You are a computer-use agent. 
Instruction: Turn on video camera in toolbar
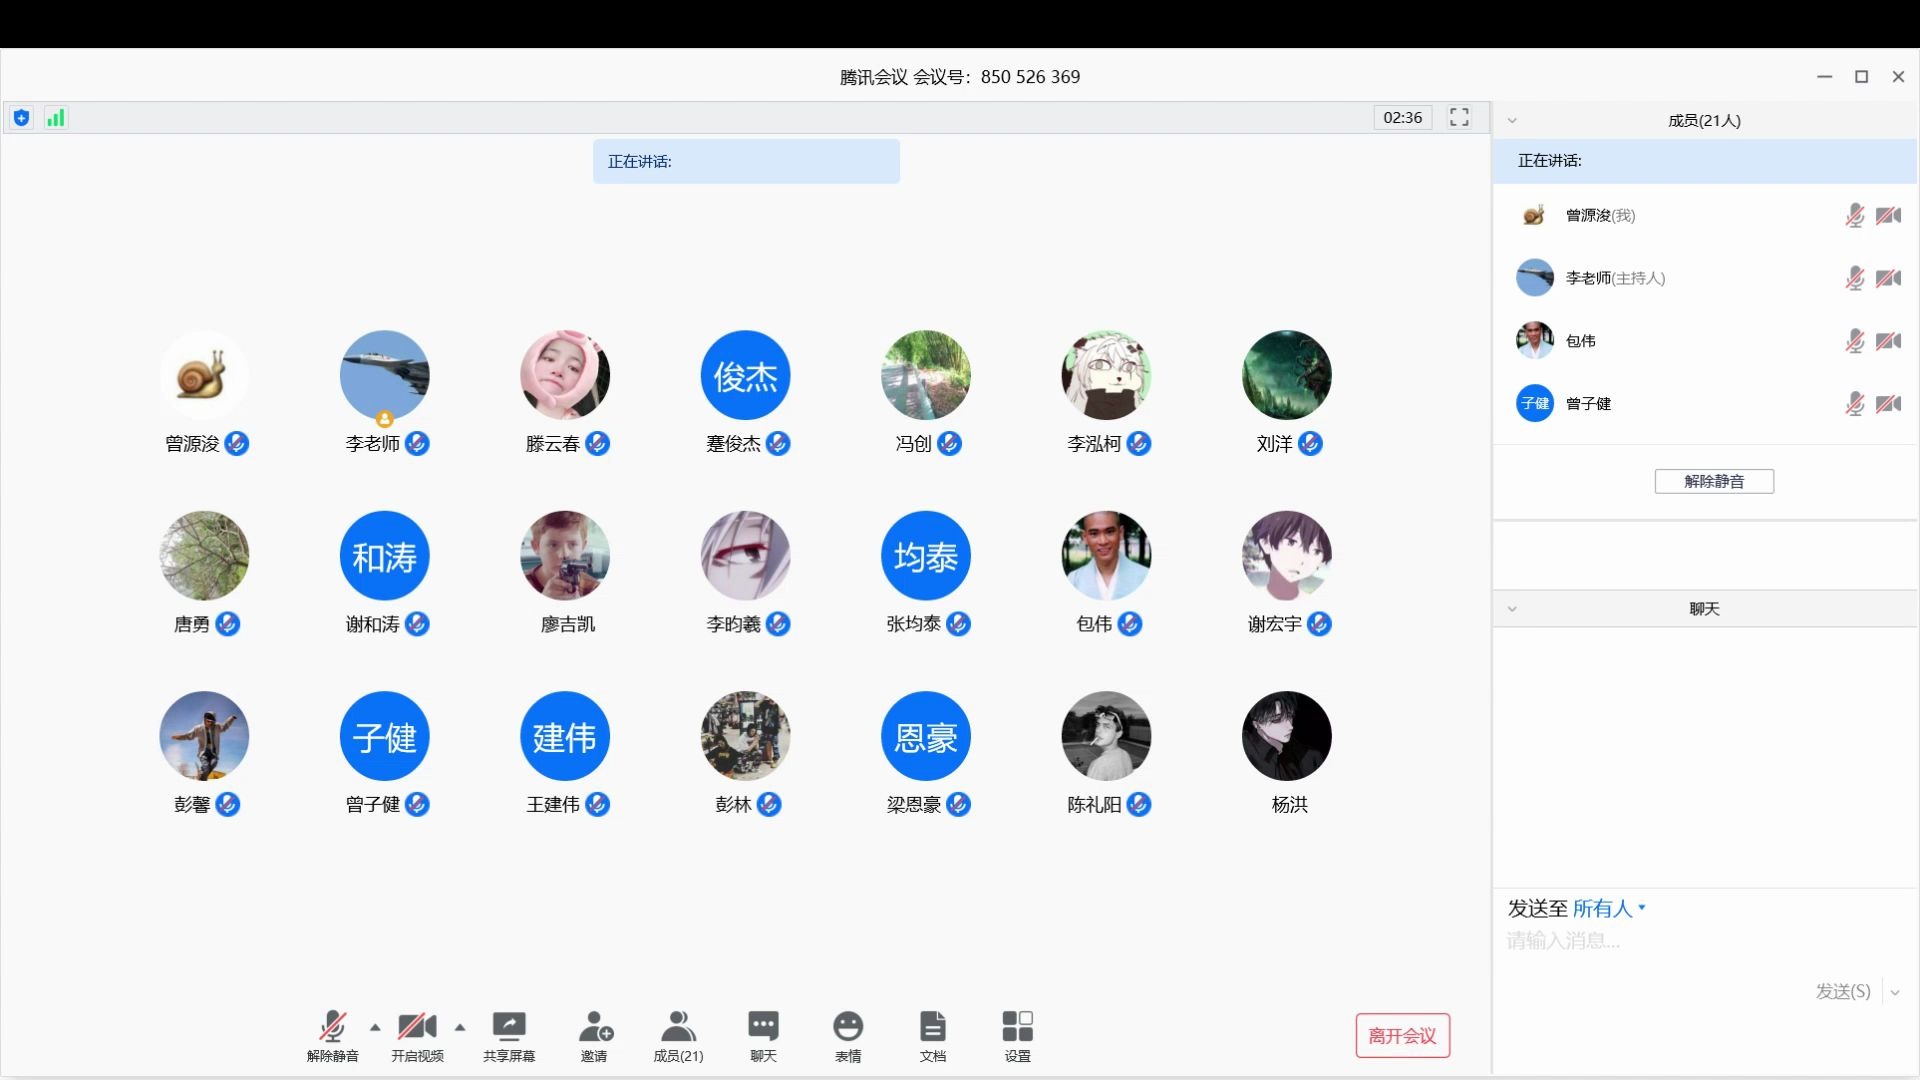point(417,1036)
